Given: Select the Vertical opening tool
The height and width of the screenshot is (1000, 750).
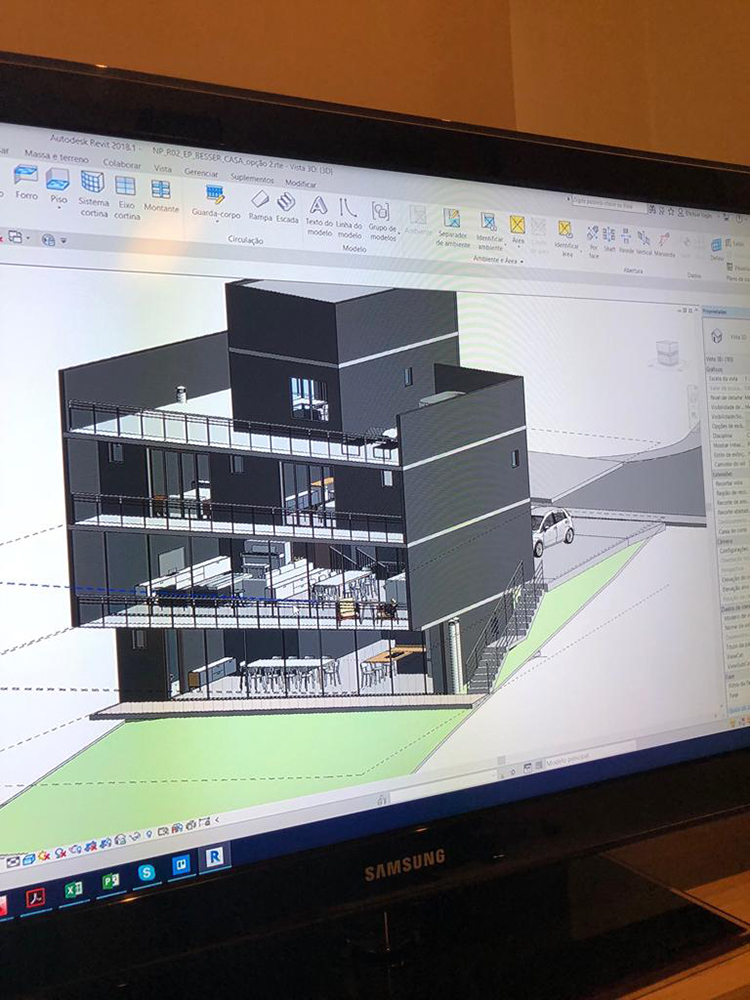Looking at the screenshot, I should click(x=643, y=242).
